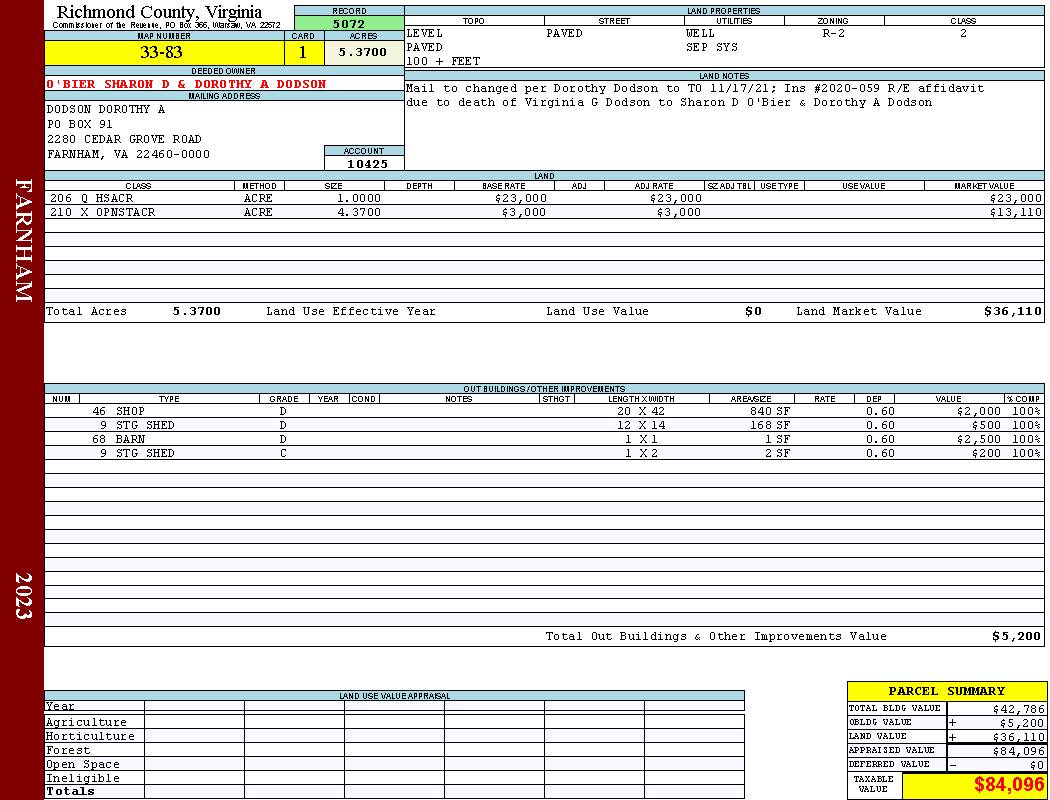Click the 20 X 42 dimensions

point(641,411)
